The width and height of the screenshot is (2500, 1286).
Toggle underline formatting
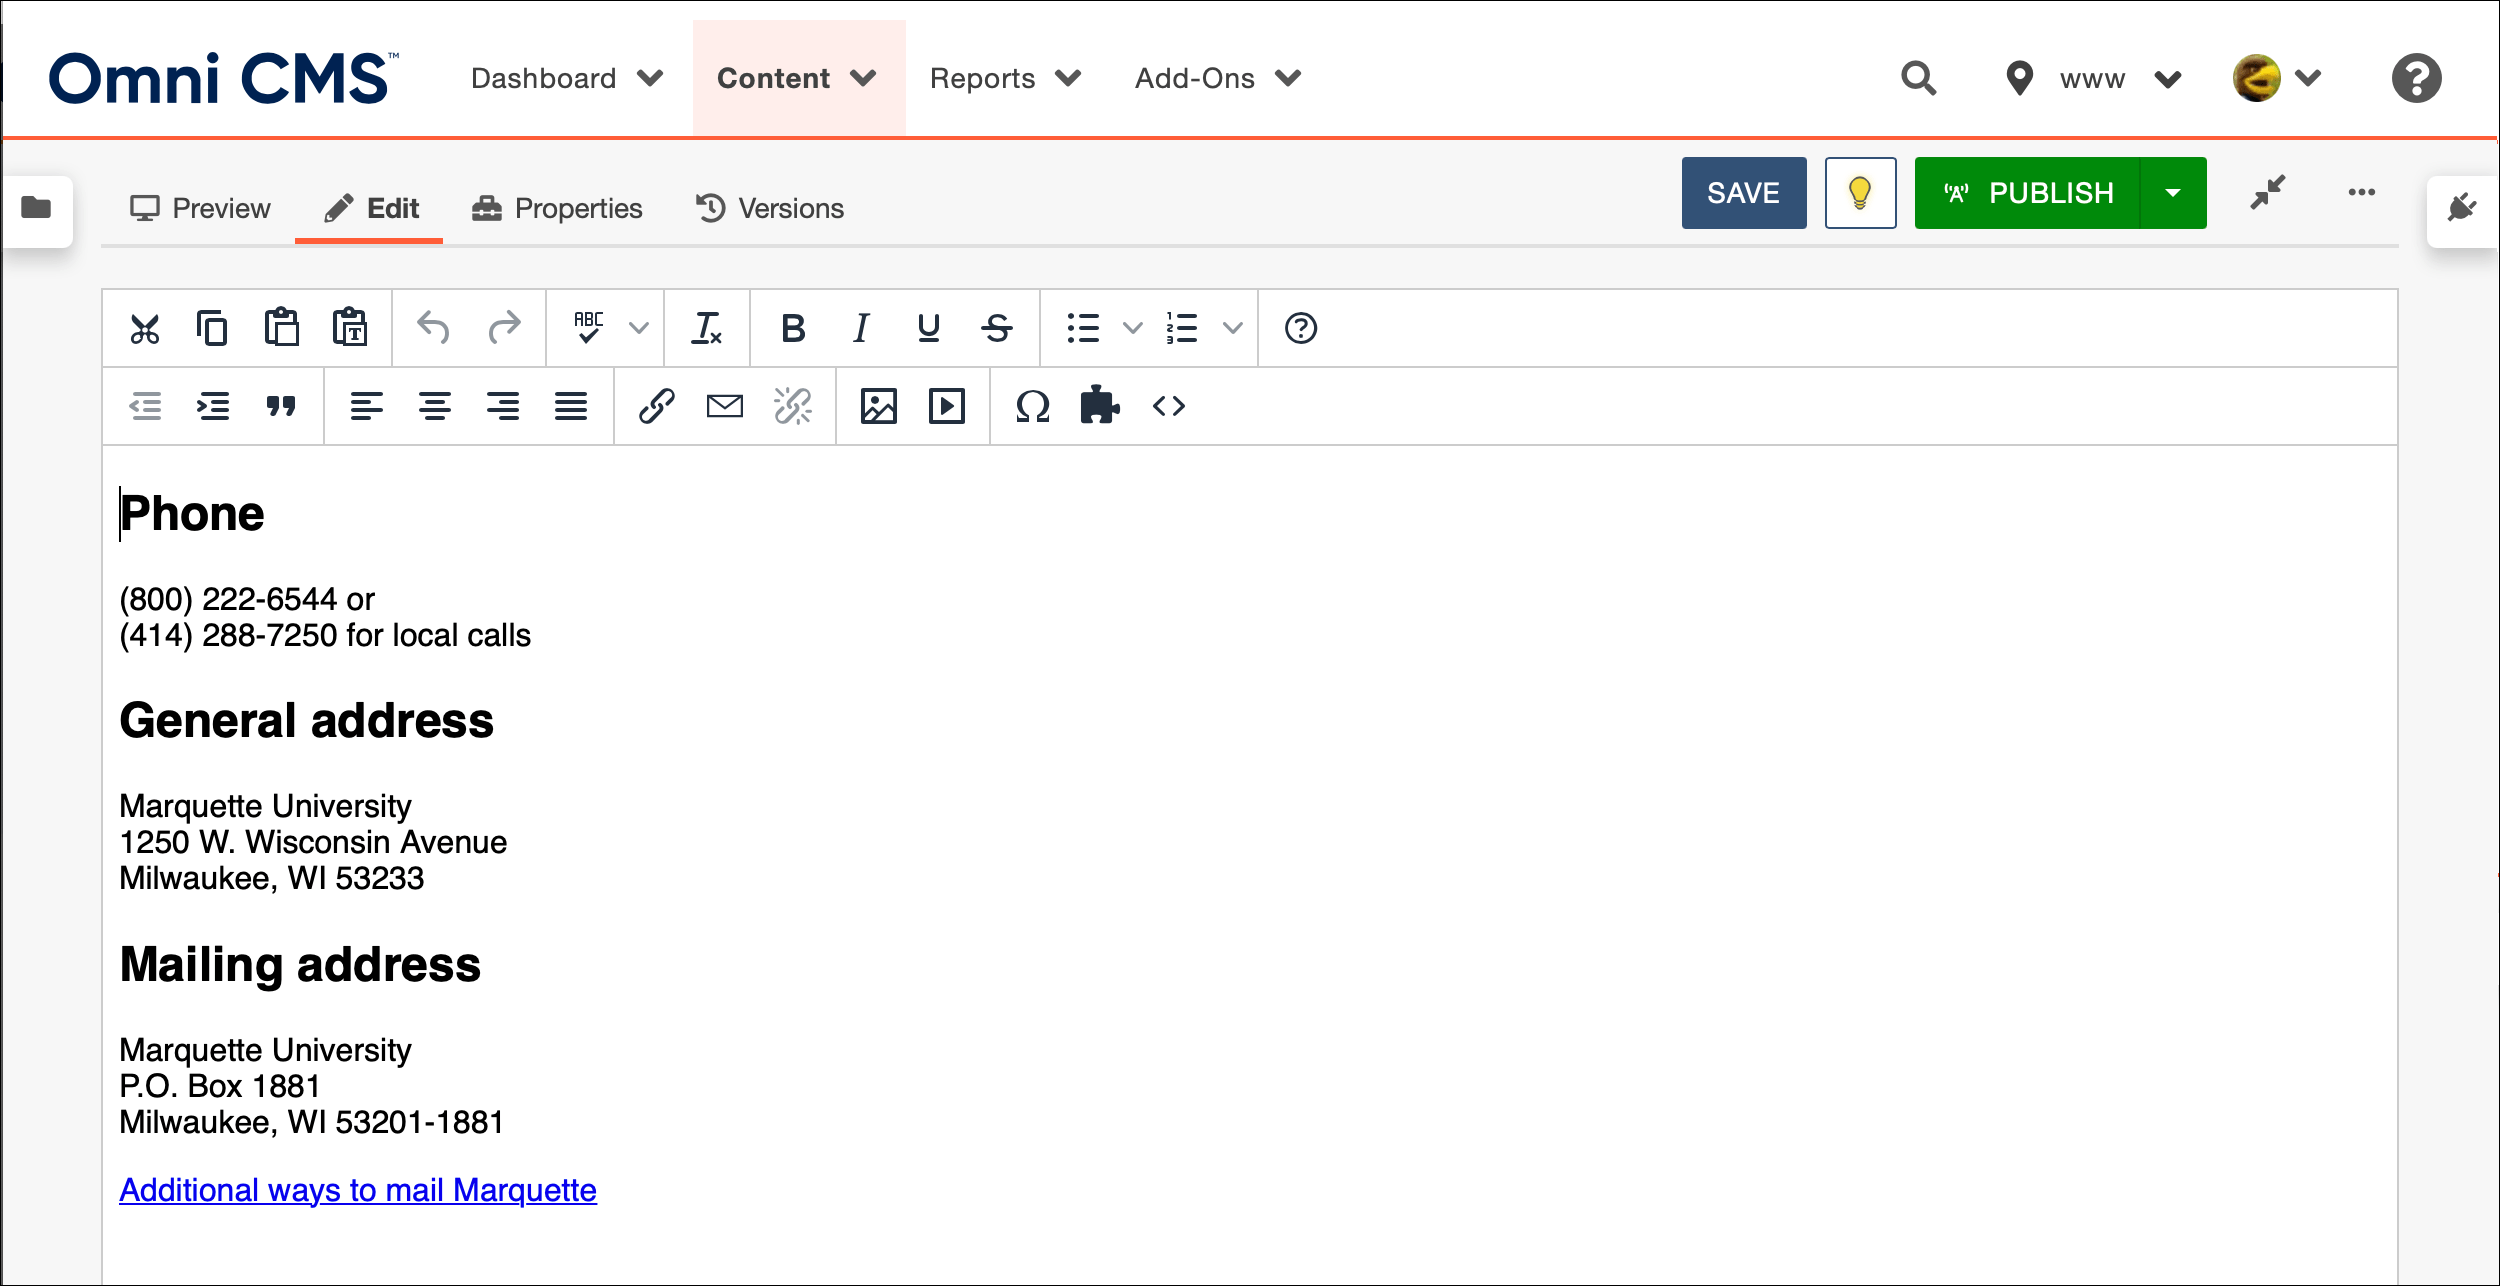click(929, 328)
